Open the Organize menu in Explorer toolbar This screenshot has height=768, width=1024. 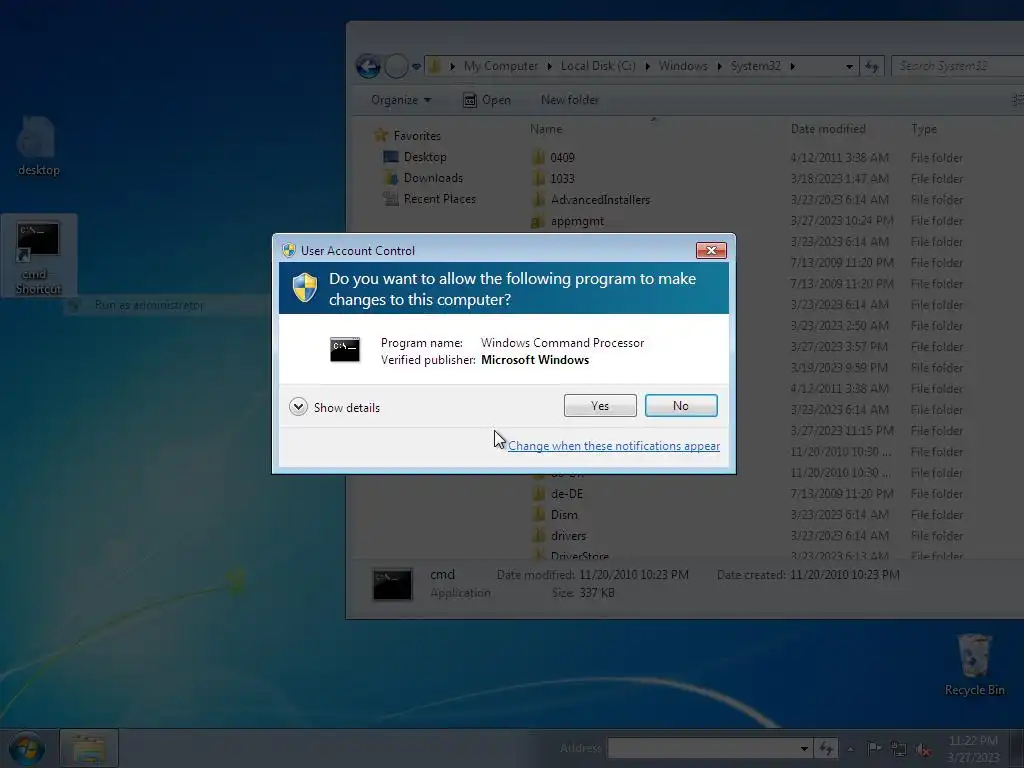tap(401, 100)
